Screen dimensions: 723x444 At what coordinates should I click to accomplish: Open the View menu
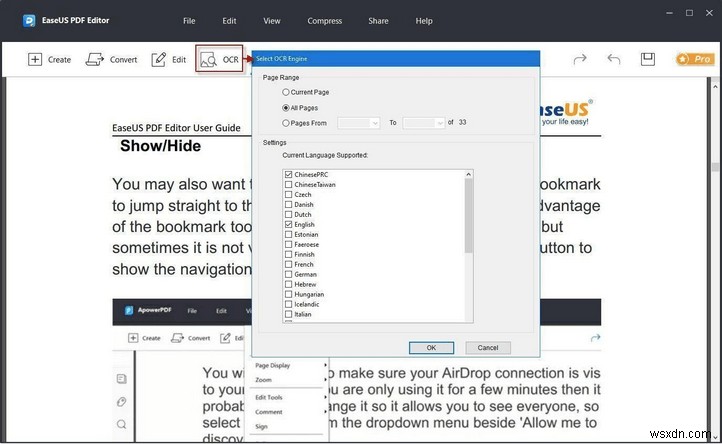point(272,21)
